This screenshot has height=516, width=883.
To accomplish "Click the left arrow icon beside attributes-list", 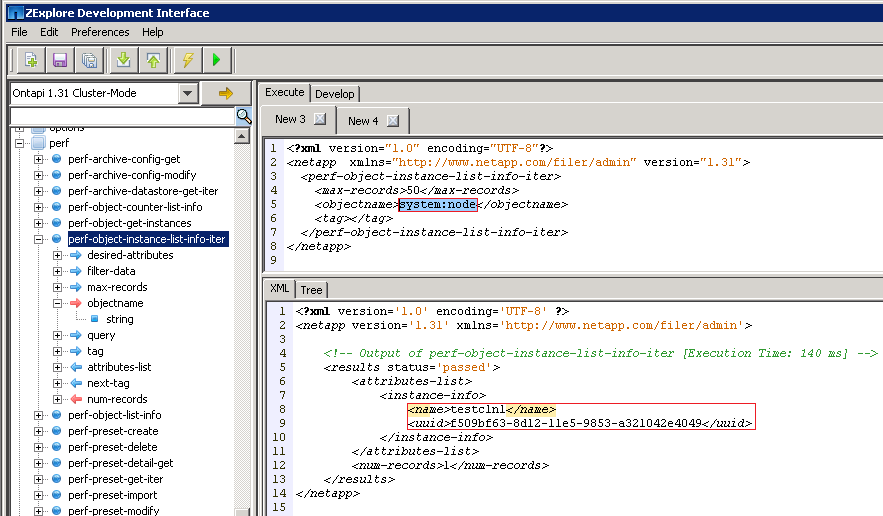I will [x=75, y=367].
